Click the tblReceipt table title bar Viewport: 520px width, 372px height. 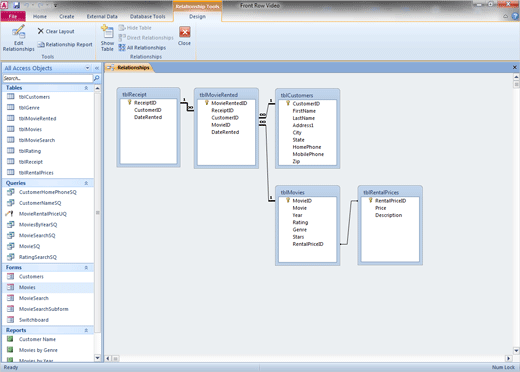(x=148, y=94)
